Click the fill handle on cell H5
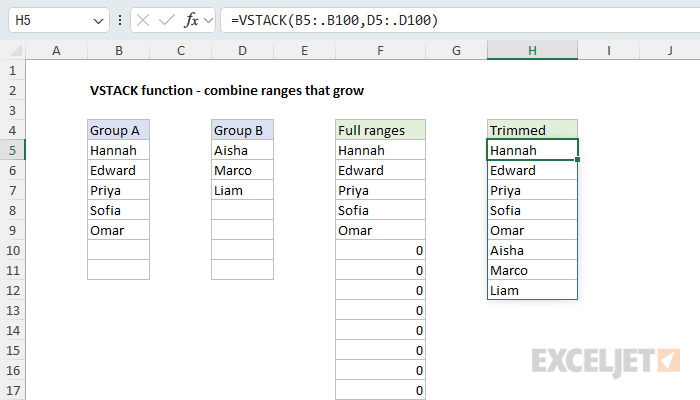700x400 pixels. 578,159
